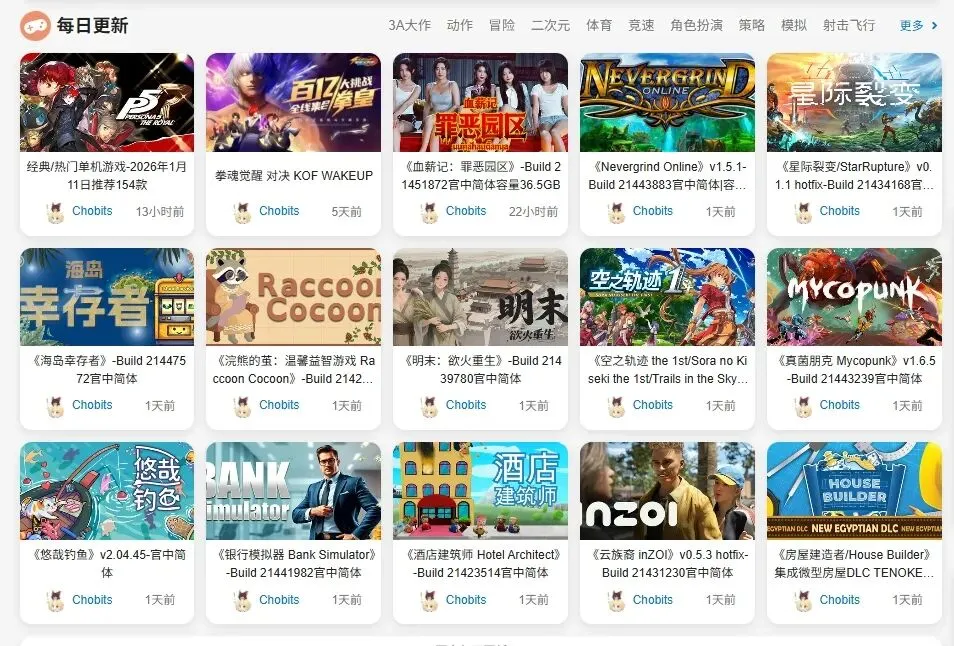This screenshot has width=954, height=646.
Task: Click the Chobits avatar under Nevergrind Online post
Action: 616,212
